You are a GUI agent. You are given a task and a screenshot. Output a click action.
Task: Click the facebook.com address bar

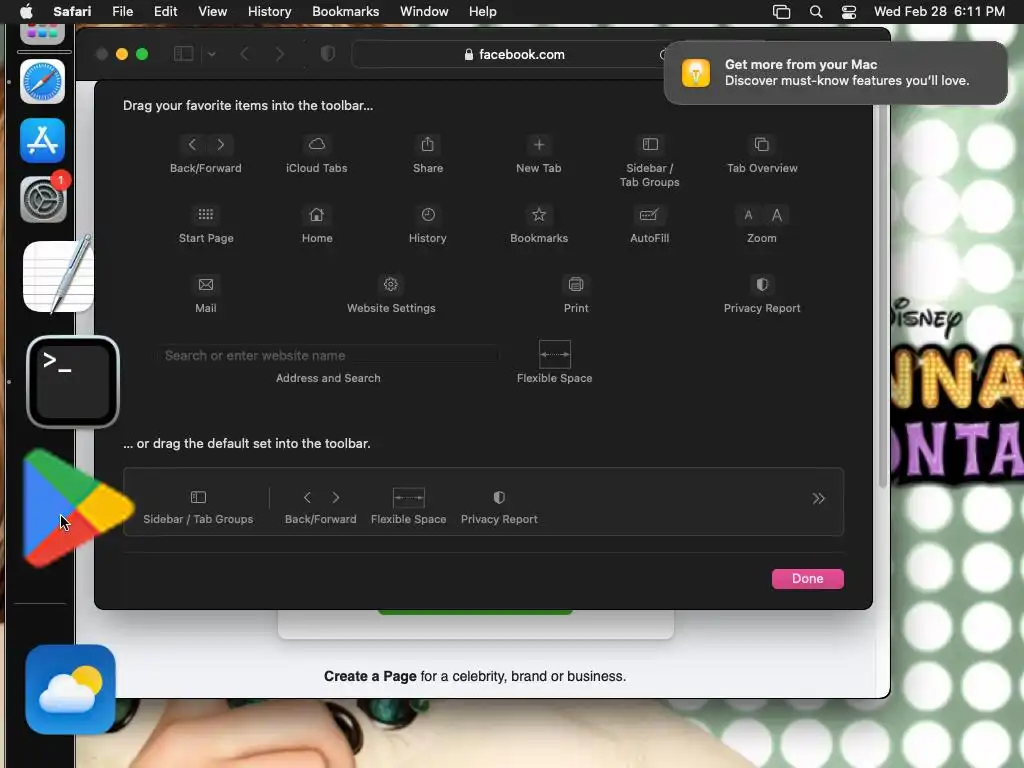514,54
